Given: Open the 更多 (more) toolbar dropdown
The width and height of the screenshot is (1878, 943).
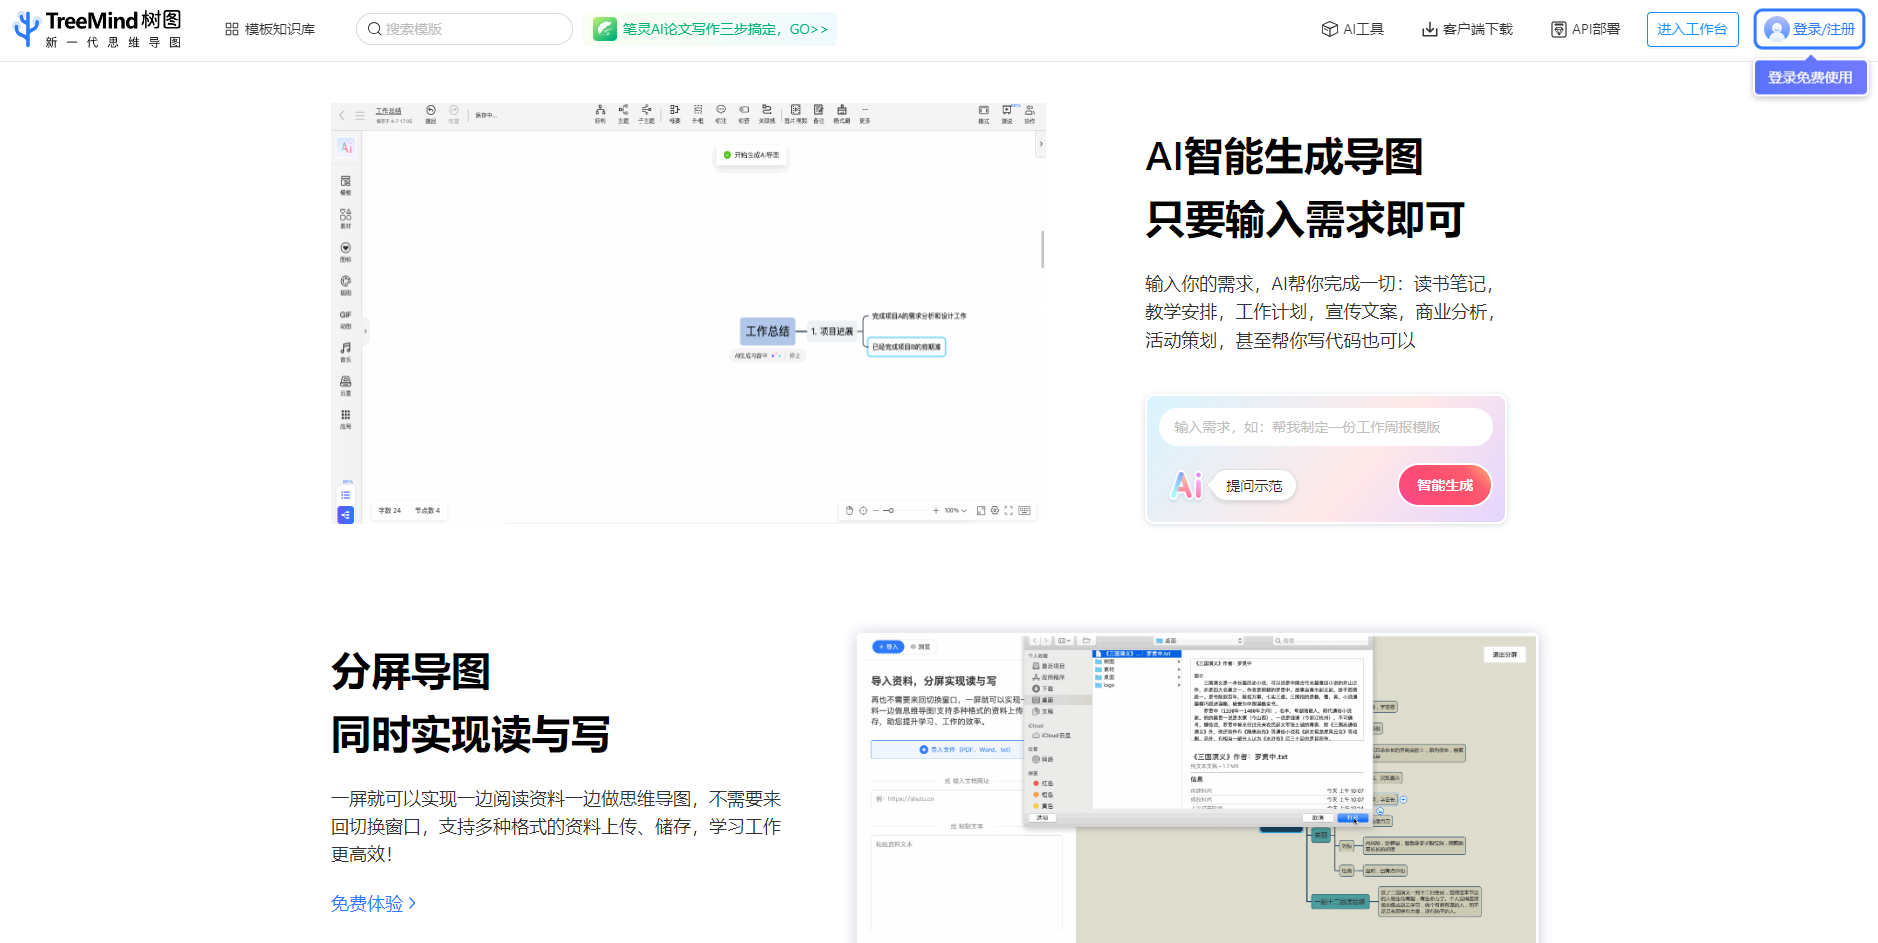Looking at the screenshot, I should pos(865,112).
